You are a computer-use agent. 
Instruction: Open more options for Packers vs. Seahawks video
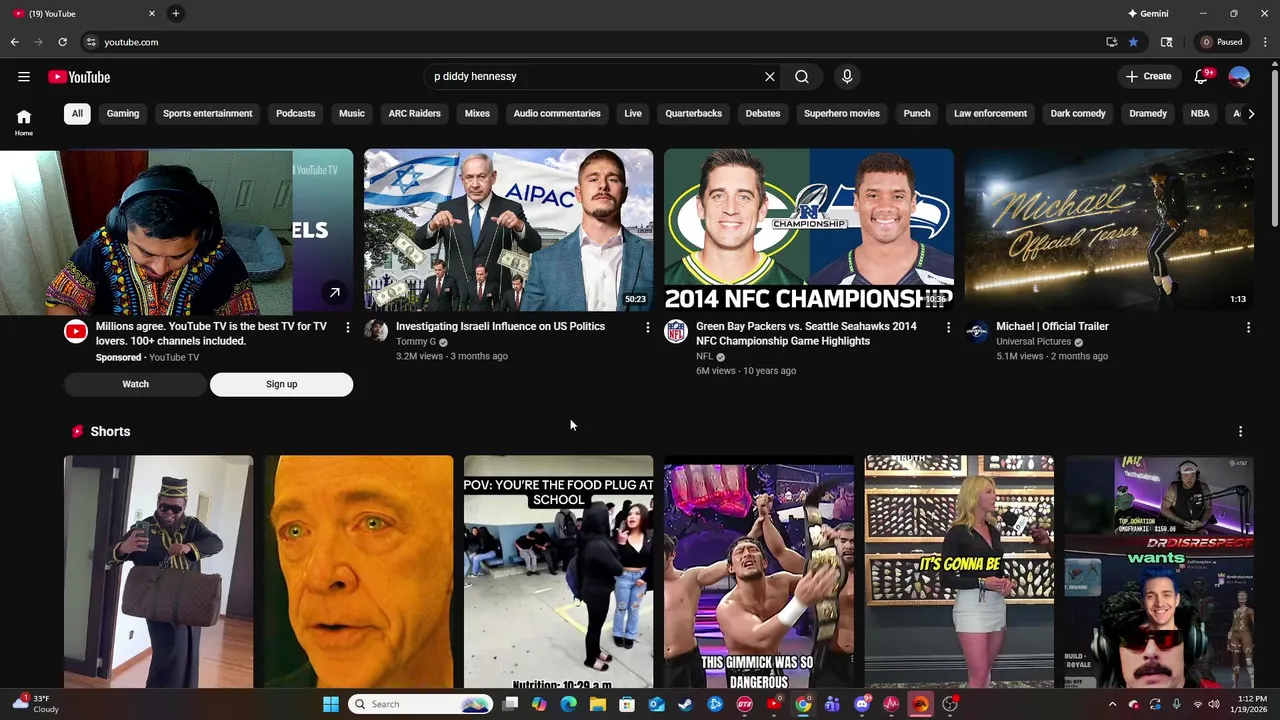click(948, 327)
